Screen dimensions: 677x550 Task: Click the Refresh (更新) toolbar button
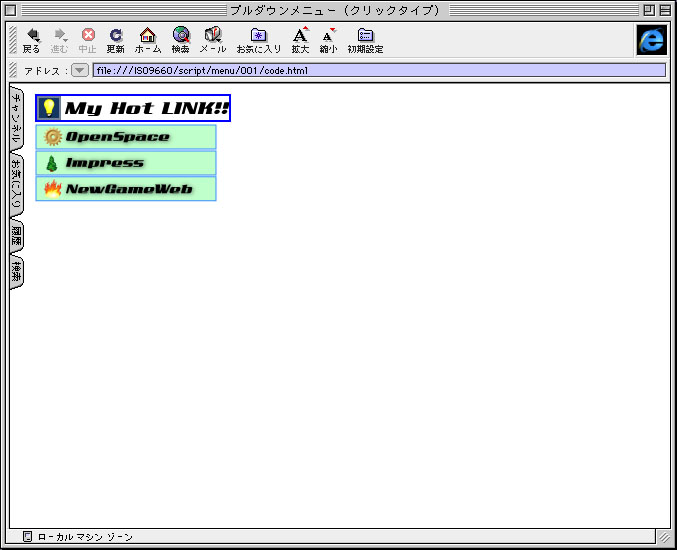pos(116,41)
